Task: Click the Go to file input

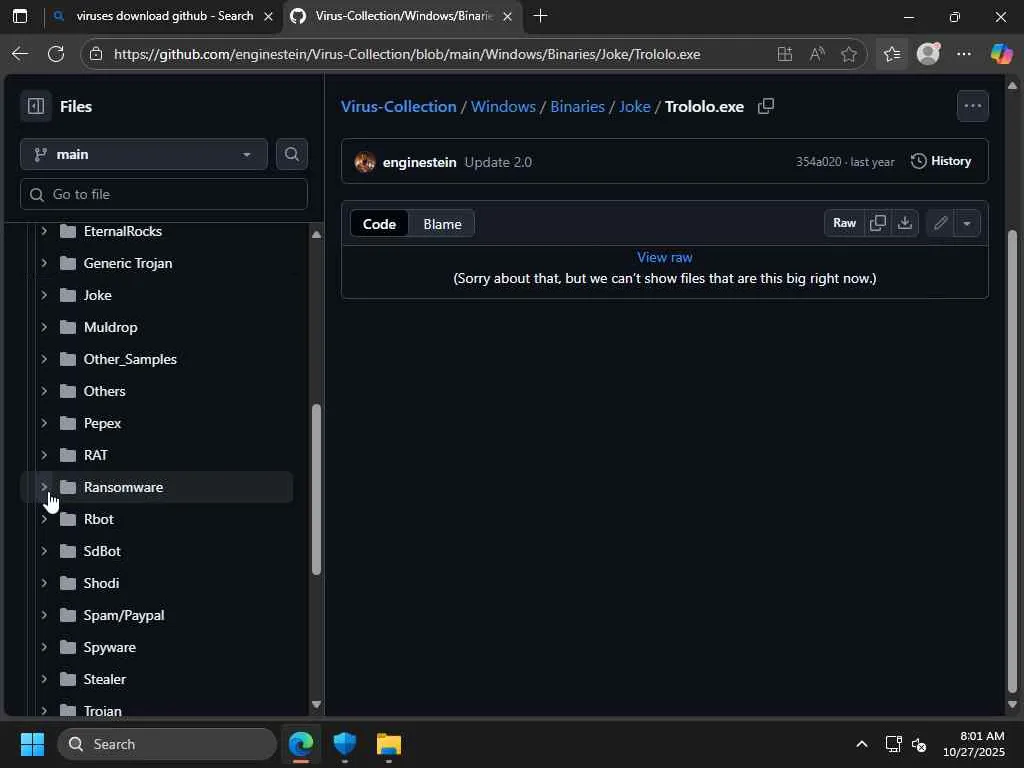Action: coord(164,194)
